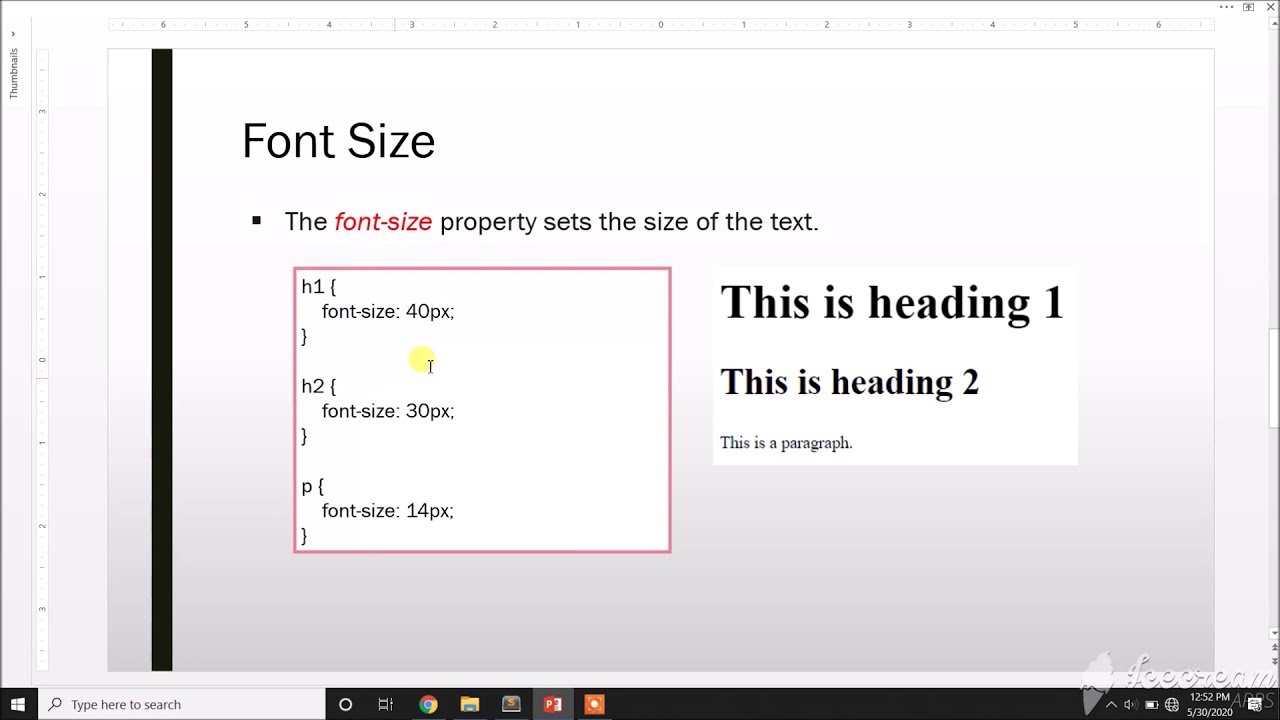
Task: Click the 'h1 {' code line
Action: click(x=319, y=287)
